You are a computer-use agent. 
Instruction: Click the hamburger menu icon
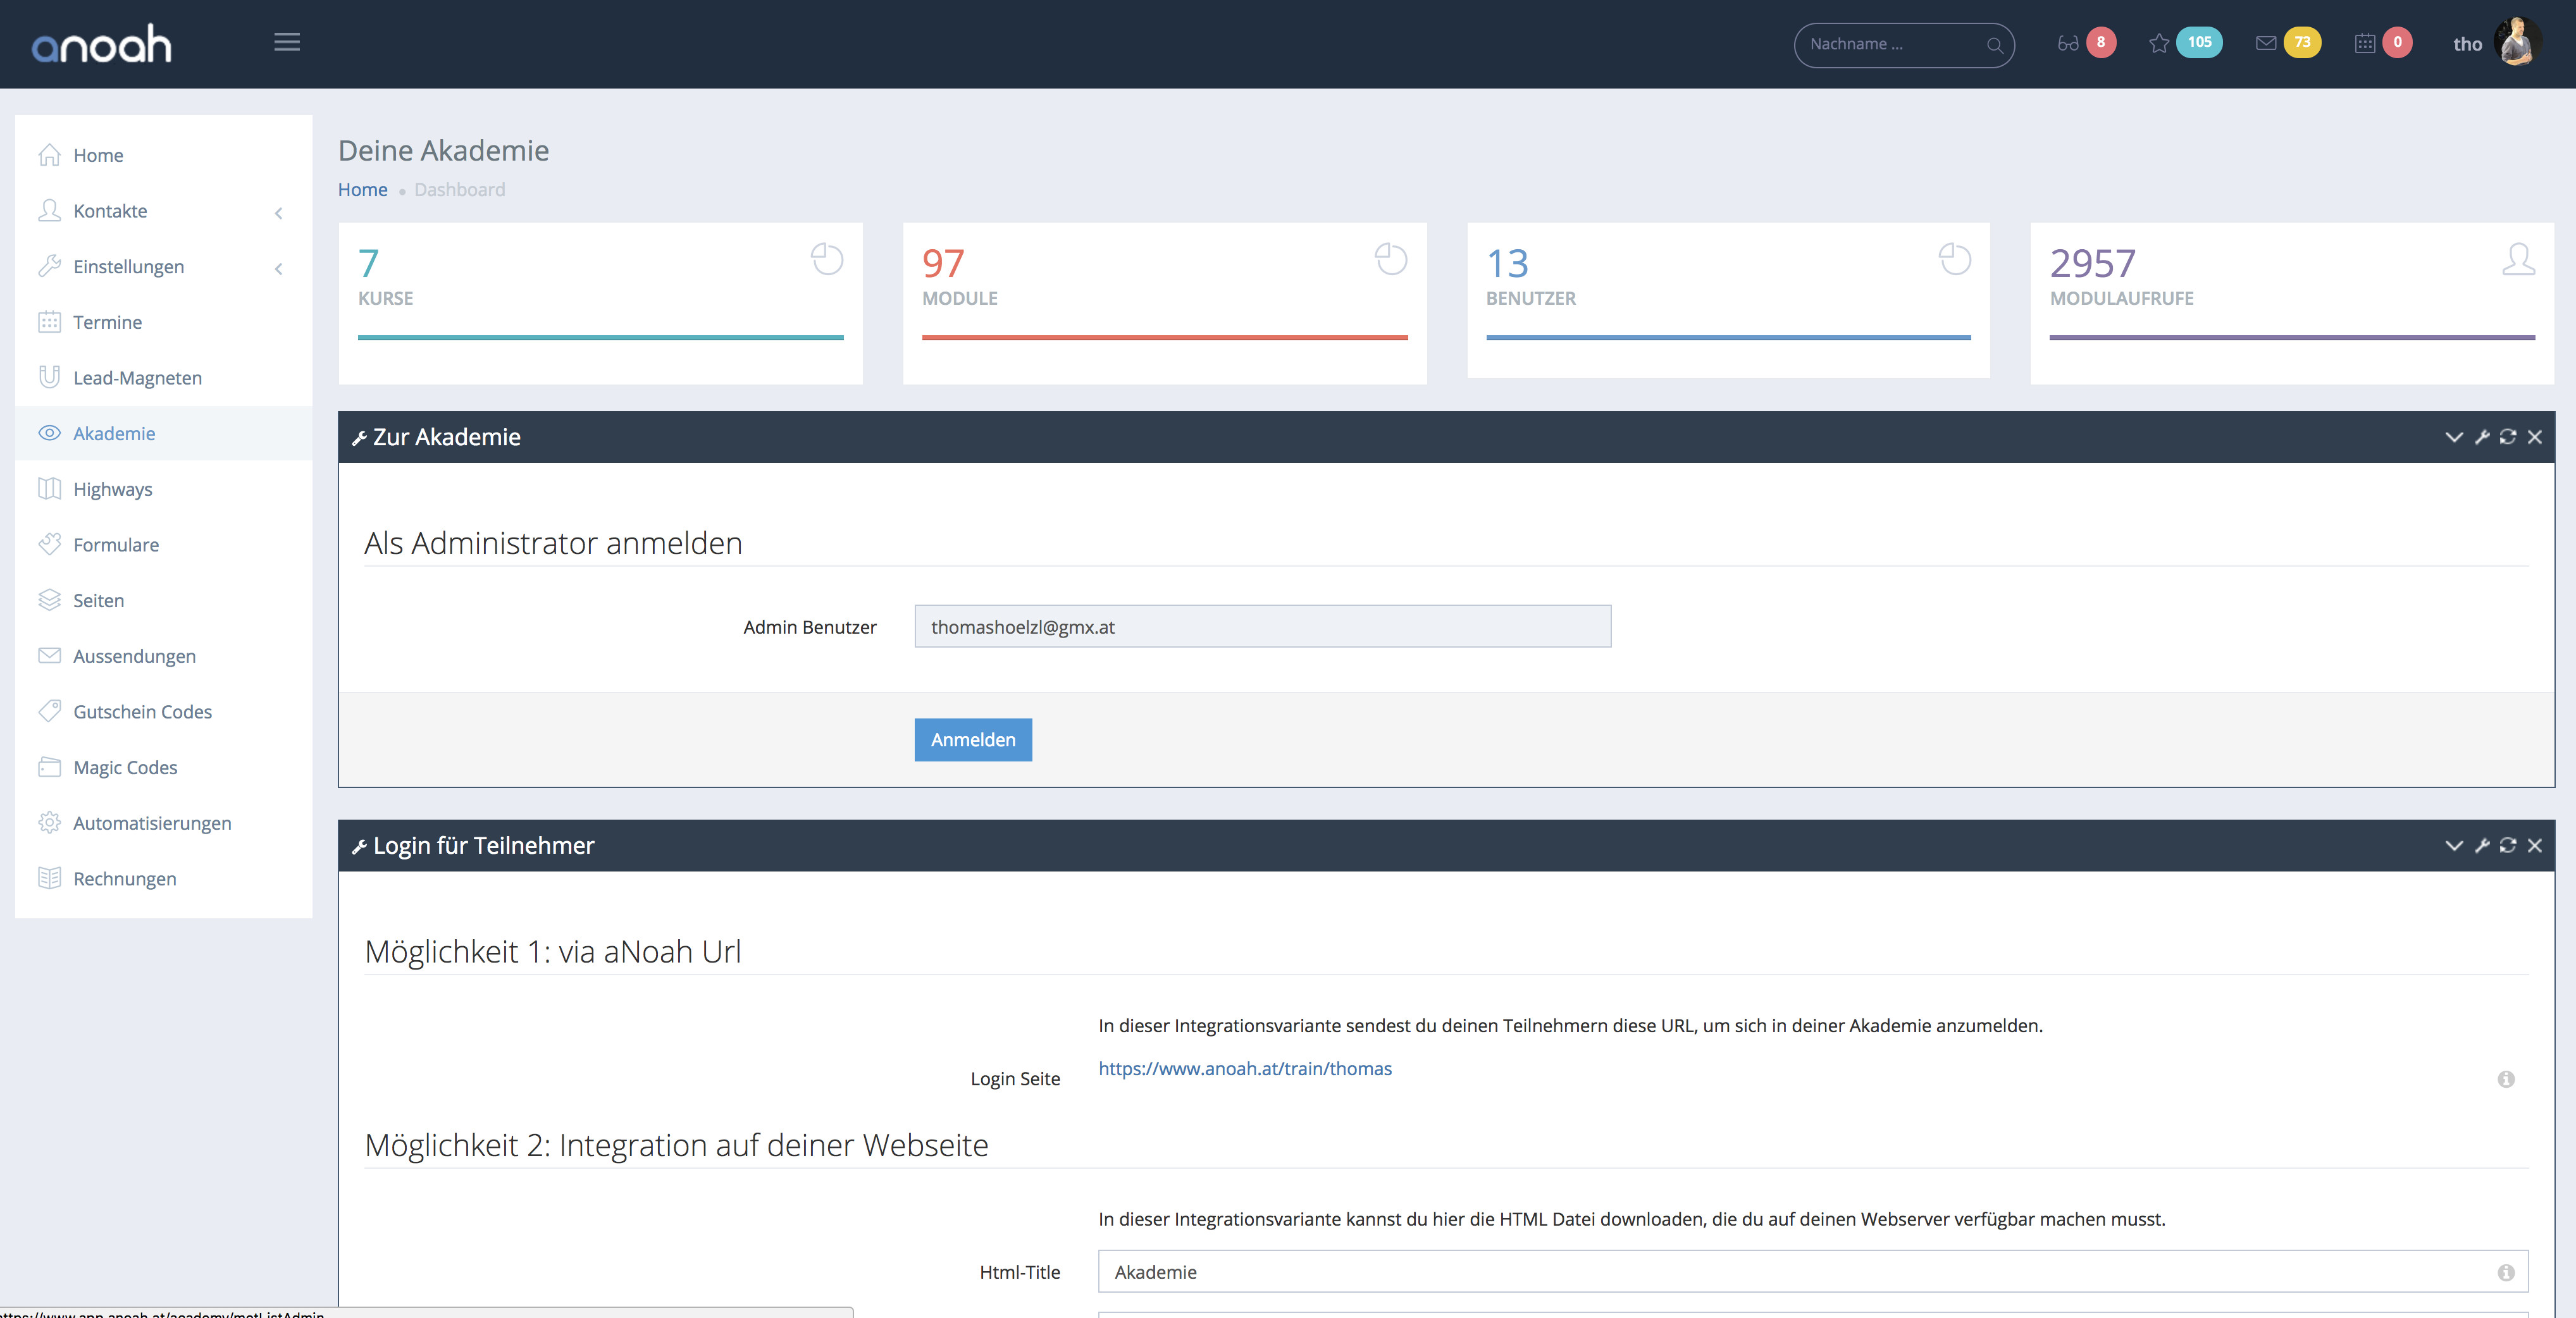click(x=287, y=42)
